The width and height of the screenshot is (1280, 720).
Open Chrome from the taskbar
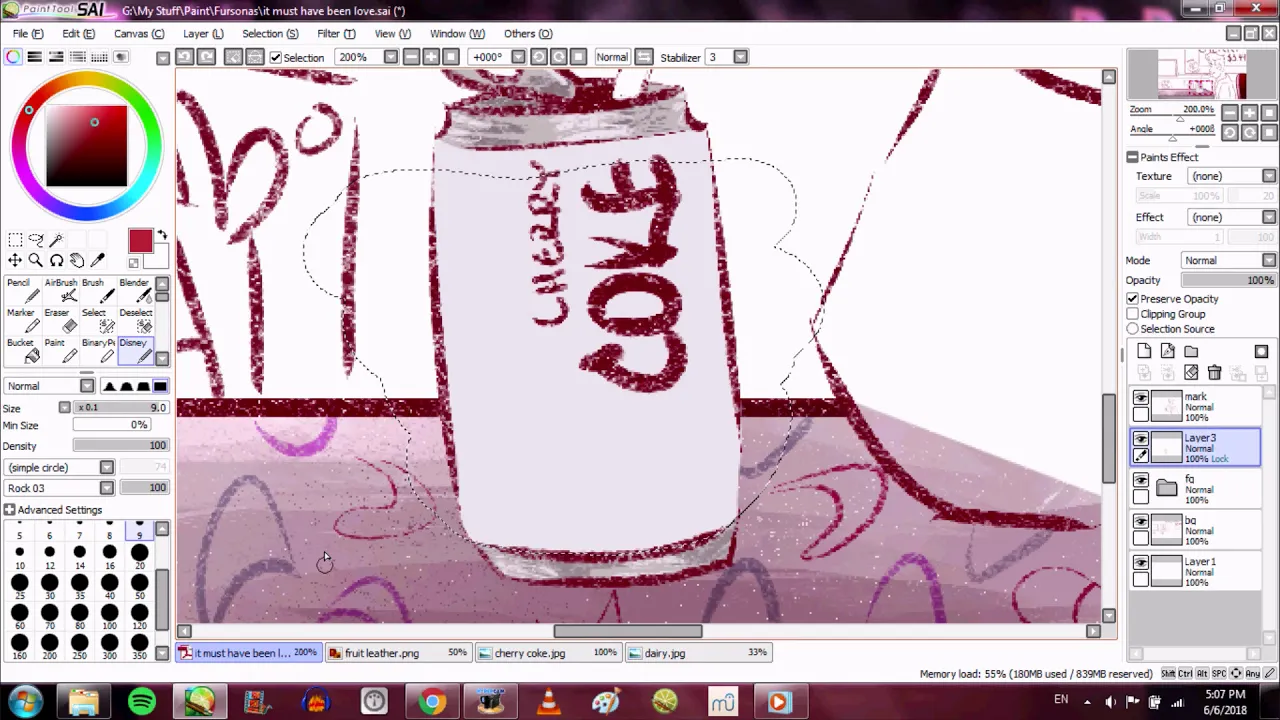[x=432, y=702]
